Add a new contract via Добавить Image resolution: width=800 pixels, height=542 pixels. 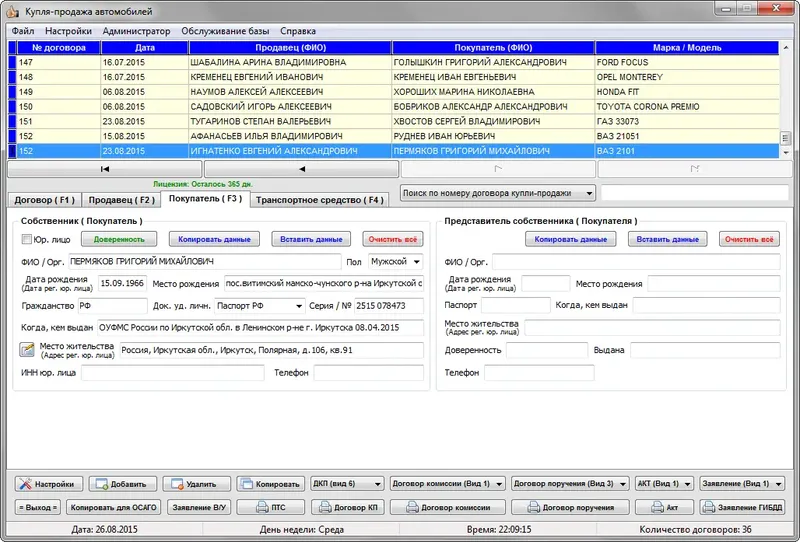[x=122, y=484]
